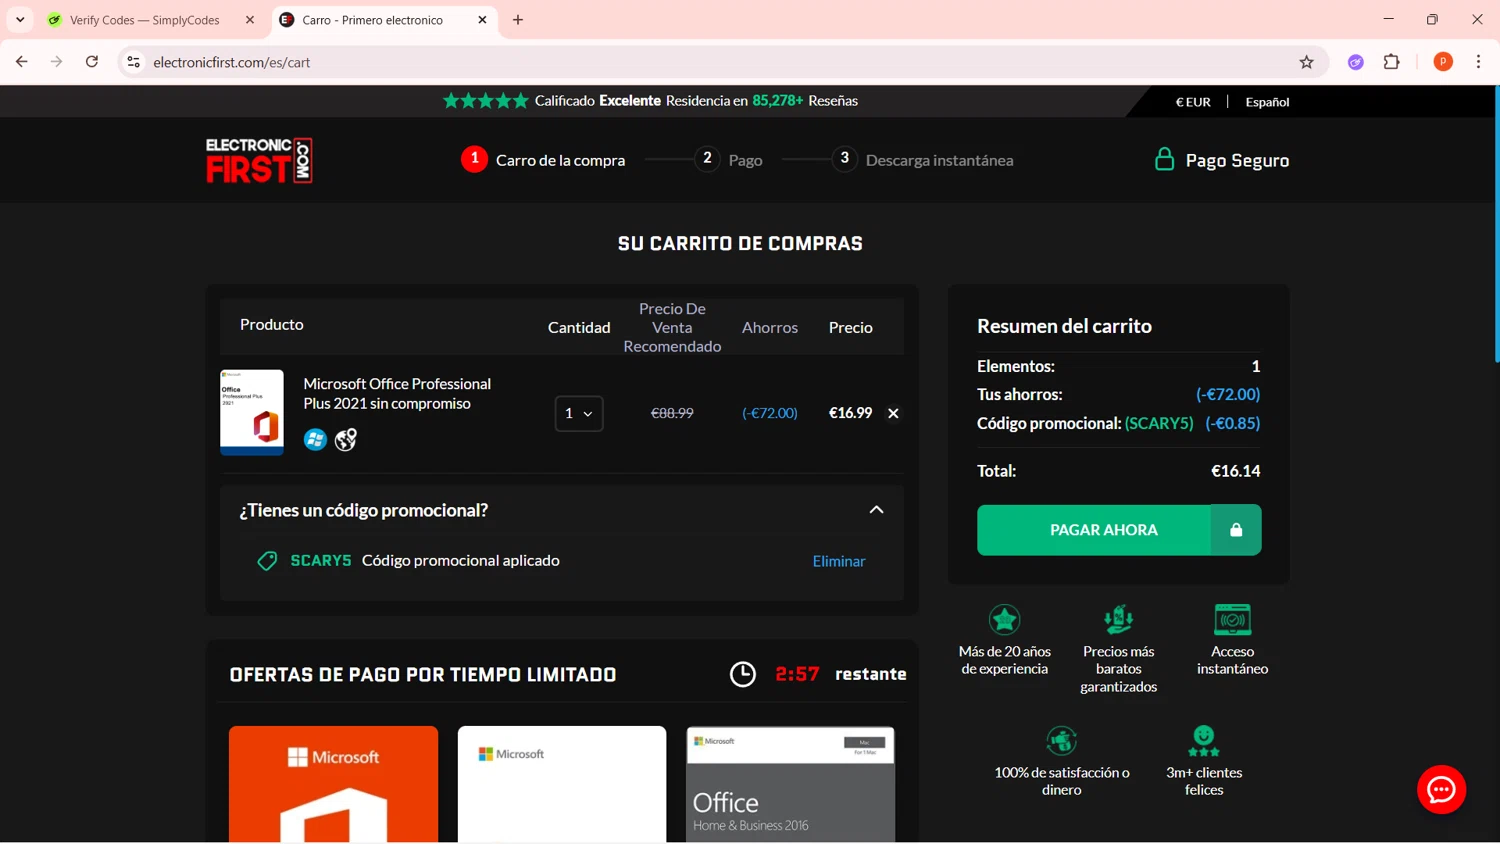Click step 3 Descarga instantánea
This screenshot has width=1500, height=844.
922,160
